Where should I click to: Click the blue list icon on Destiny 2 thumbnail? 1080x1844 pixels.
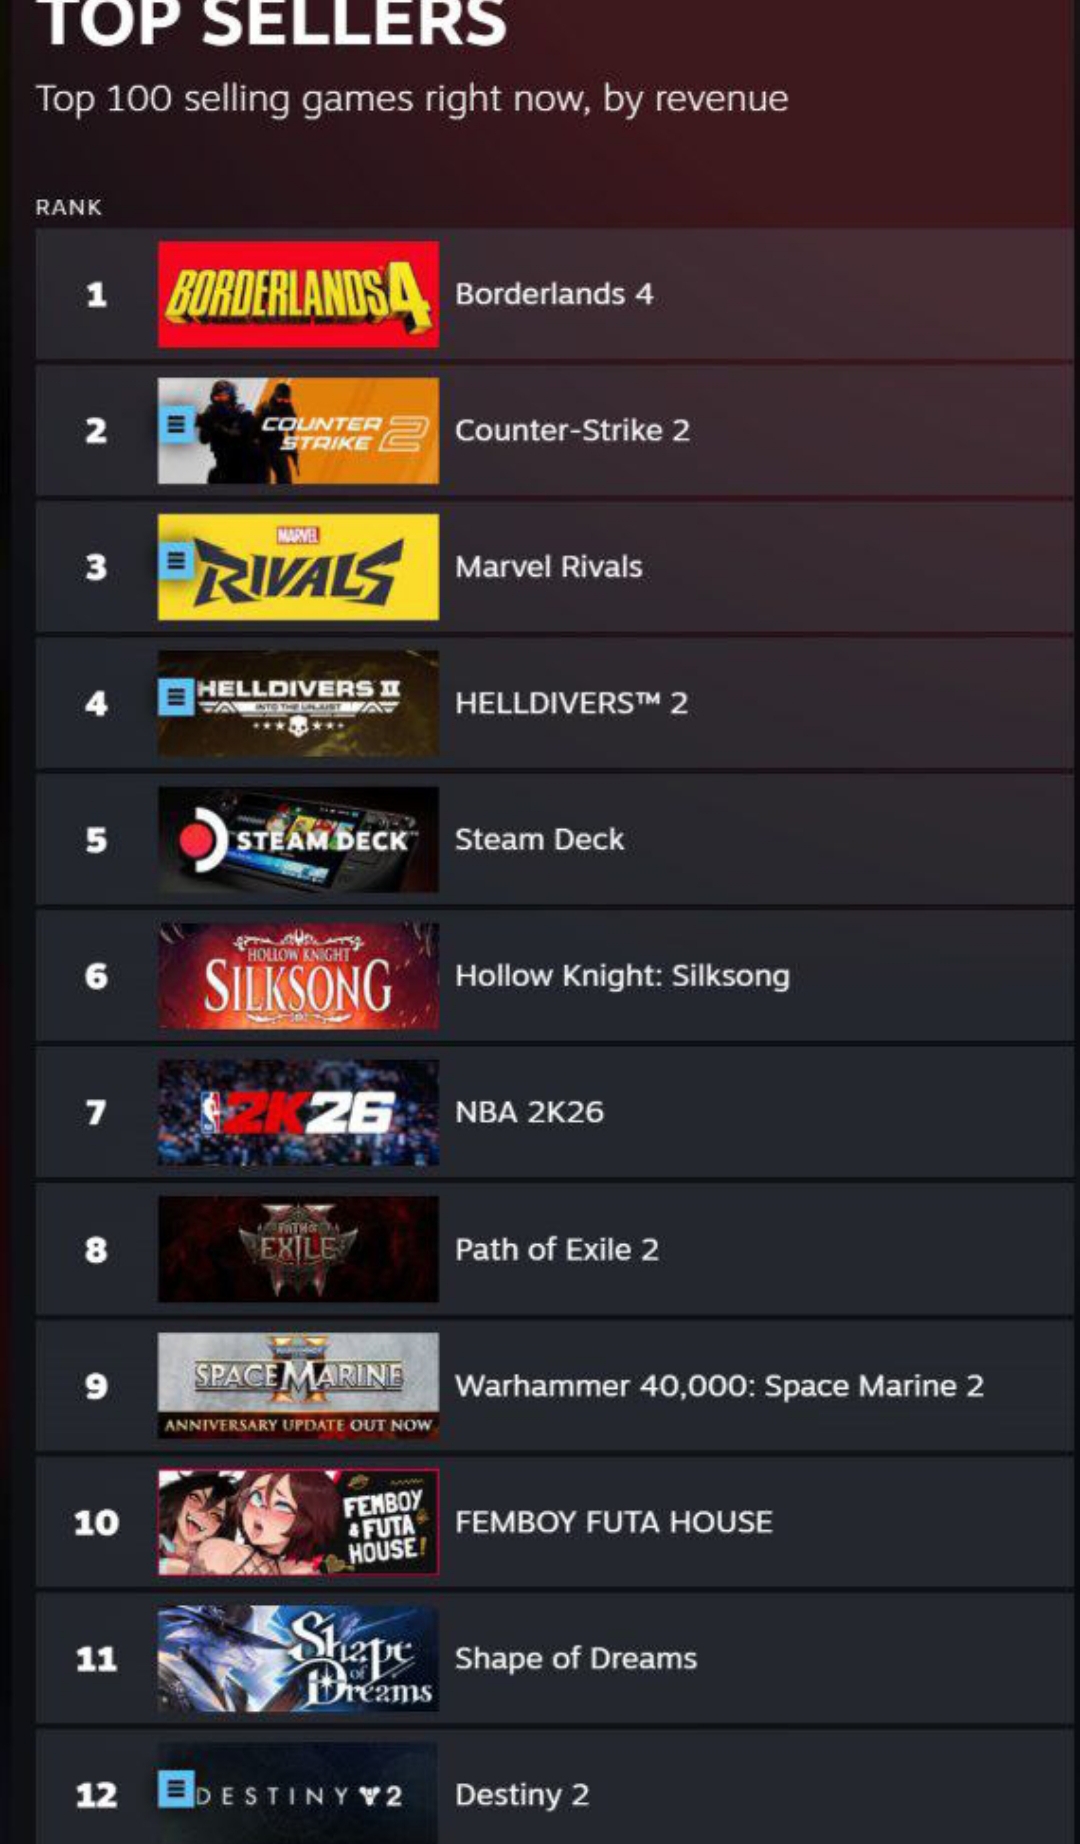click(177, 1788)
